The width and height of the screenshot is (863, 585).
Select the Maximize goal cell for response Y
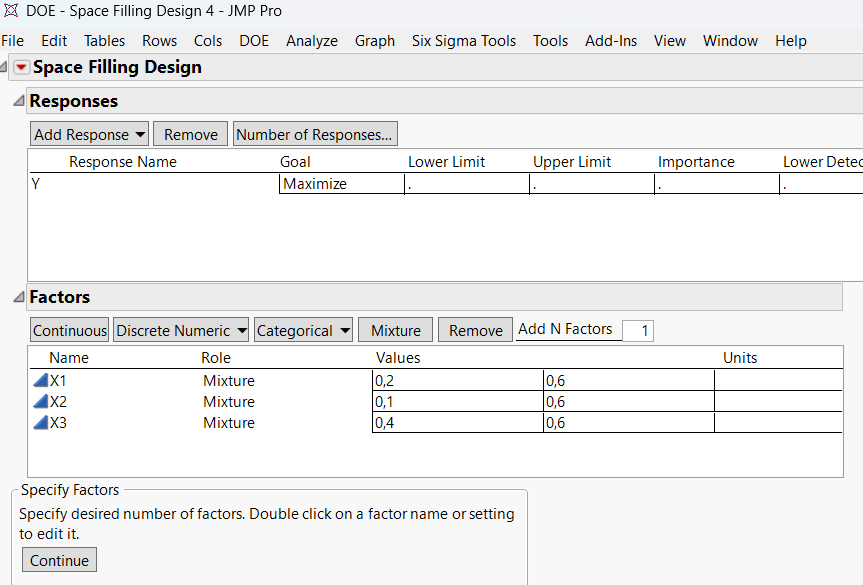coord(341,184)
